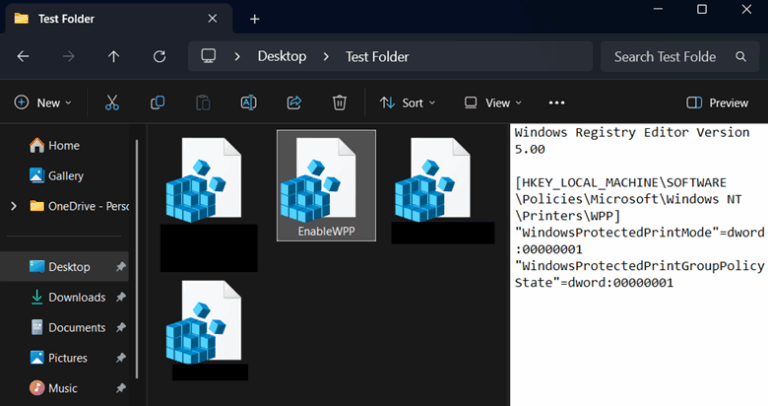This screenshot has height=406, width=768.
Task: Open the View dropdown menu
Action: (x=493, y=103)
